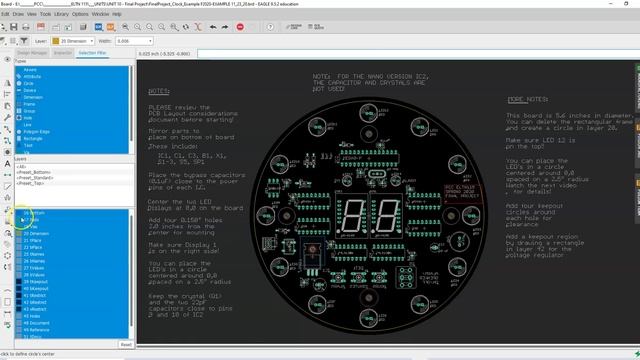Open the View menu
This screenshot has height=360, width=640.
point(32,14)
